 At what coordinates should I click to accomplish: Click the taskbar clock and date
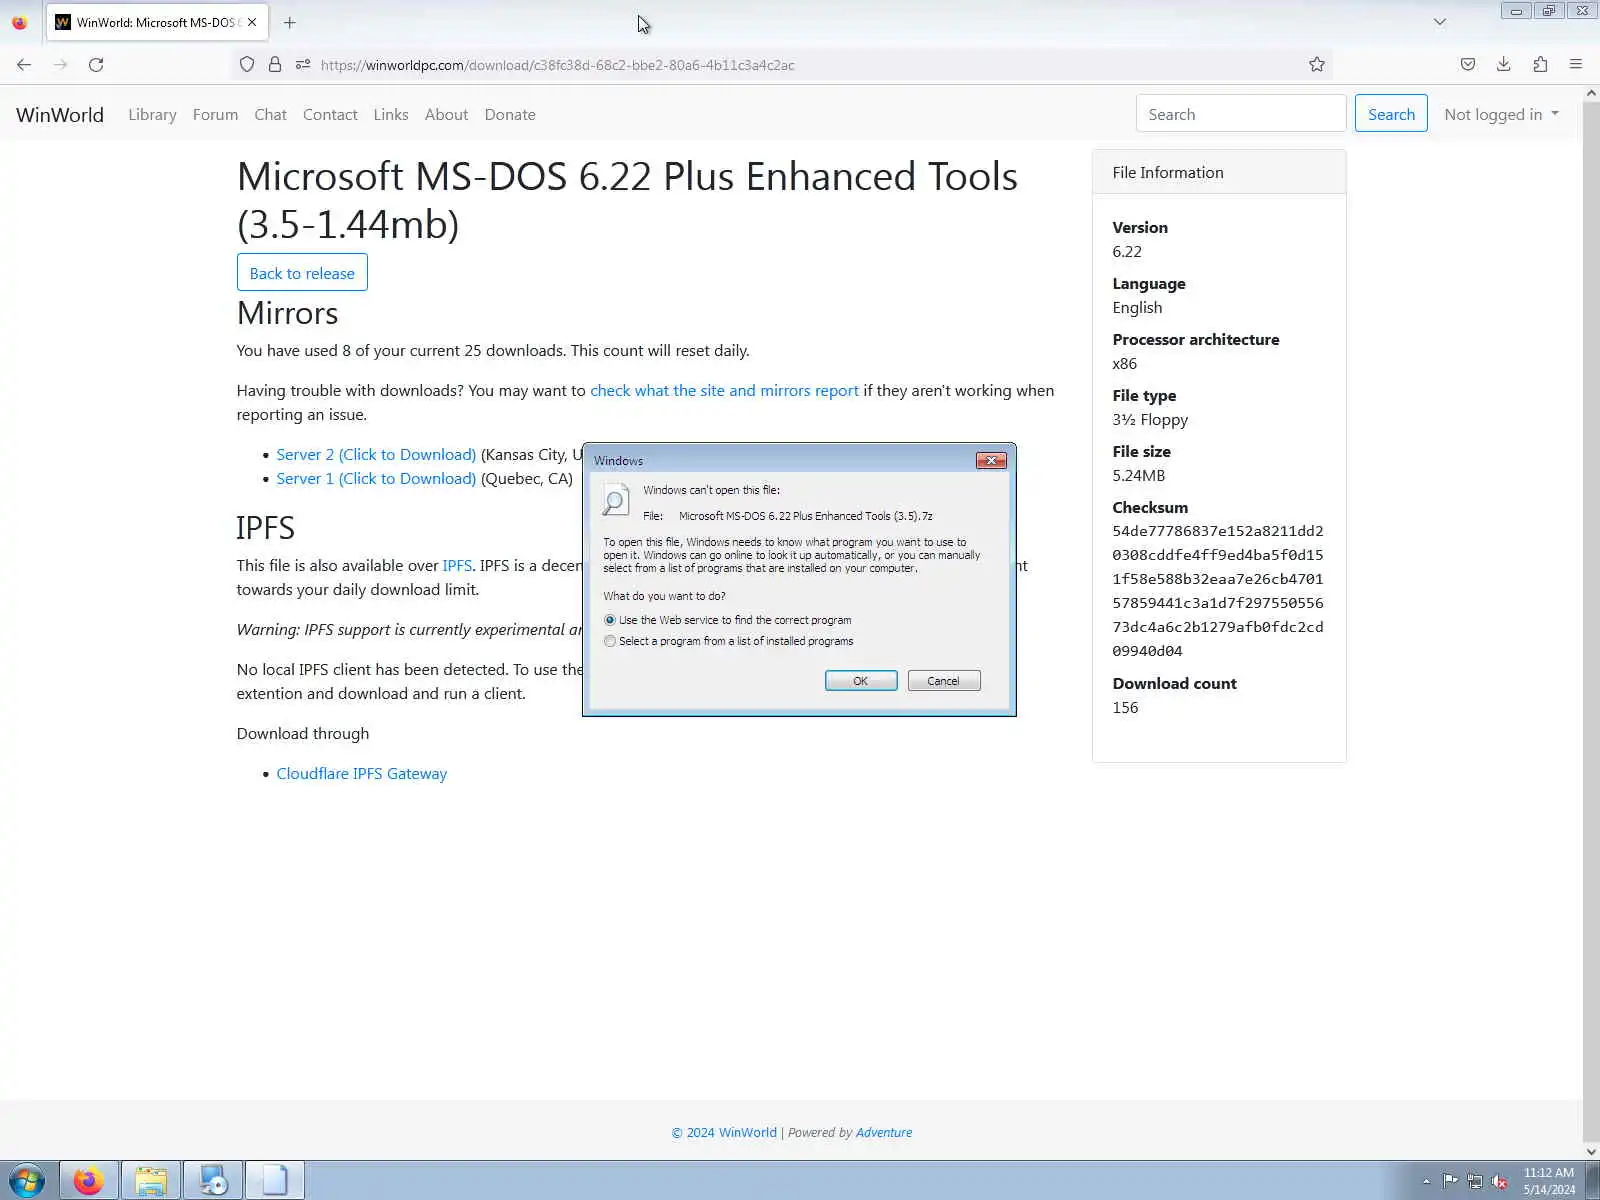(1549, 1181)
